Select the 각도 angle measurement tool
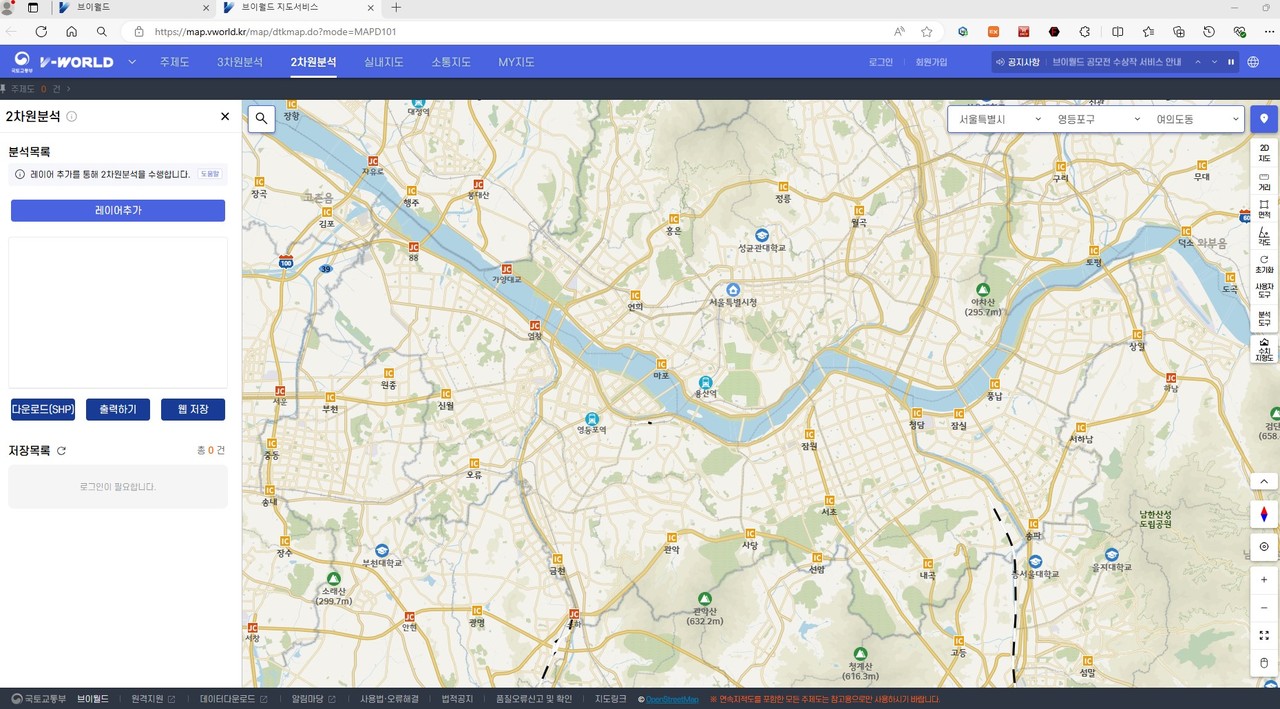1280x709 pixels. tap(1264, 237)
